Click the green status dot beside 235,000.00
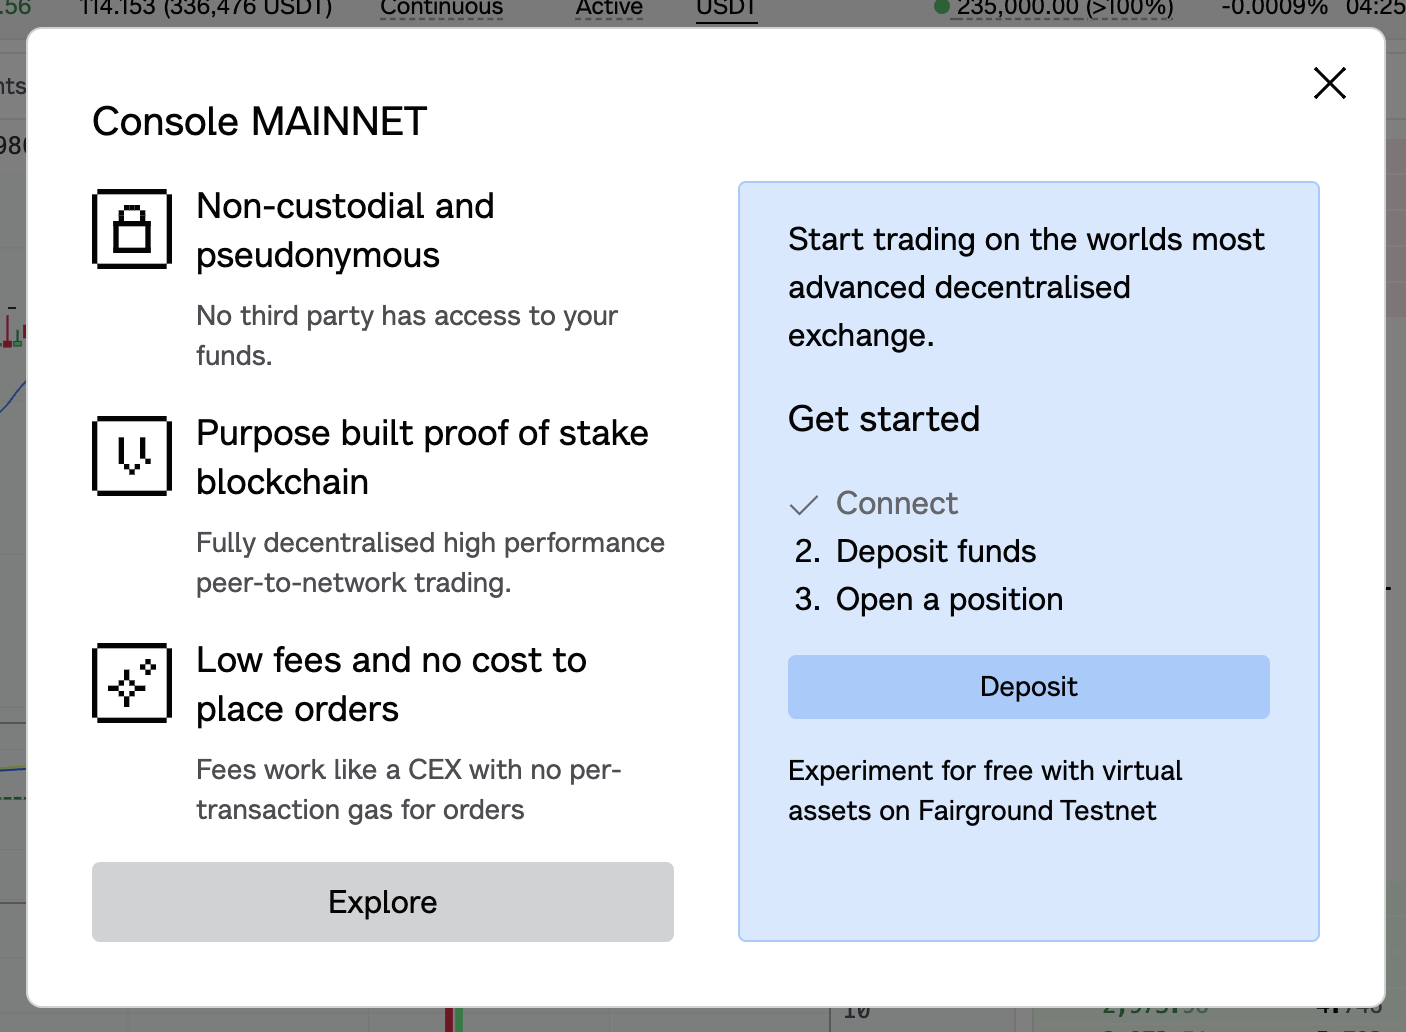Viewport: 1406px width, 1032px height. [941, 7]
